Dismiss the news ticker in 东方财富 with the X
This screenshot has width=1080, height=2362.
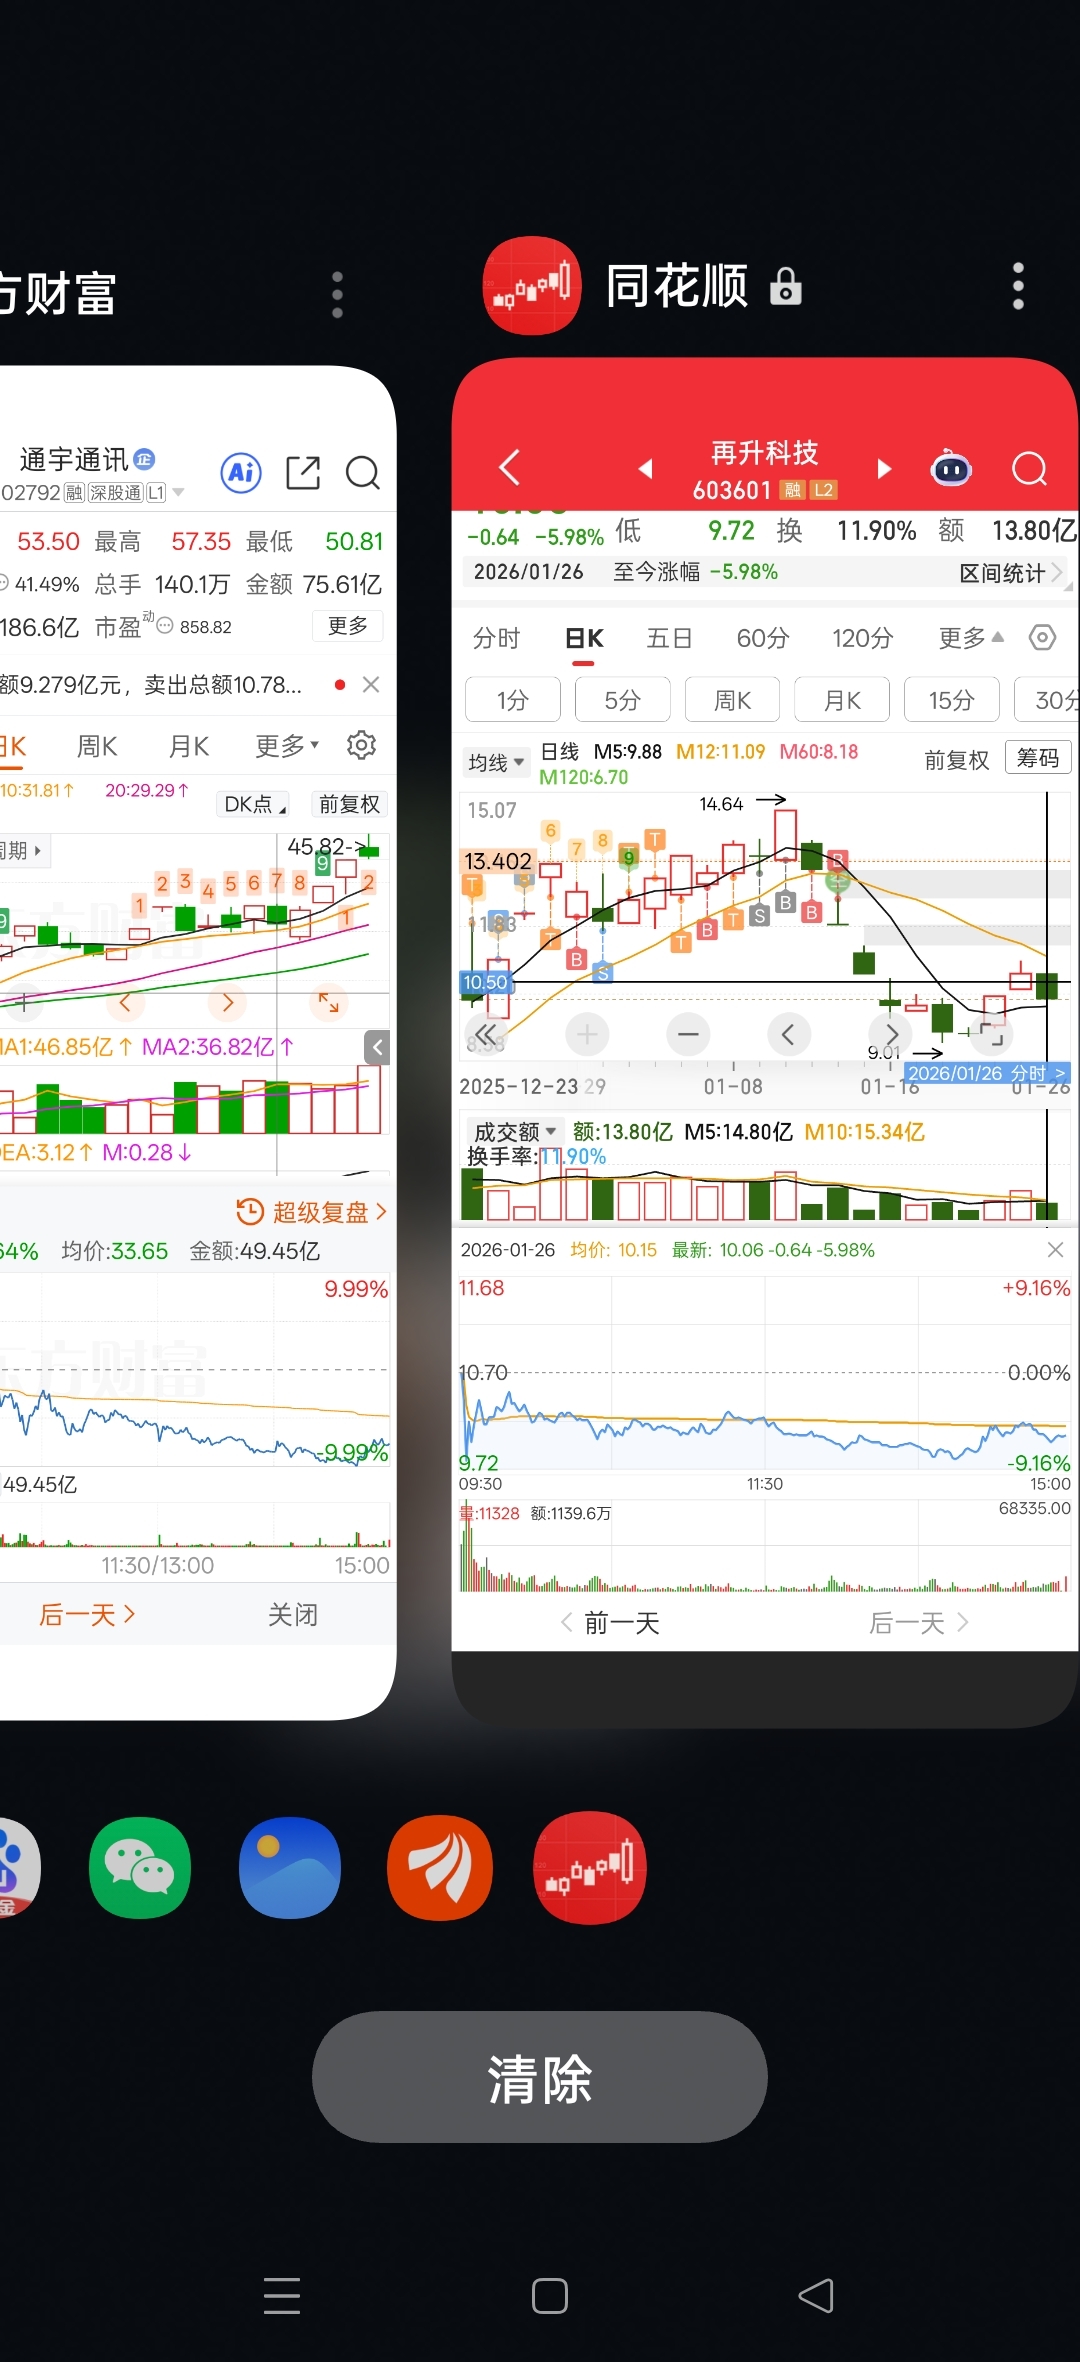point(371,684)
